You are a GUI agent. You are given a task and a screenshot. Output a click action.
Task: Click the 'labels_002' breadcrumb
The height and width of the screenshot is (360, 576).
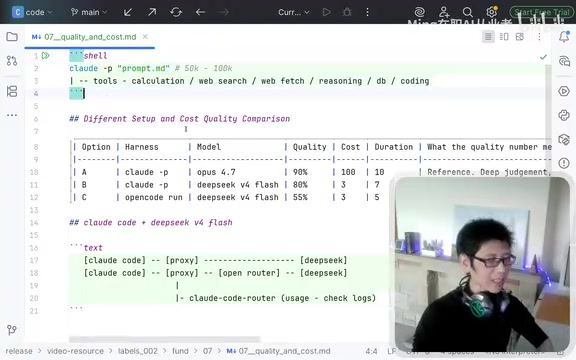pyautogui.click(x=137, y=351)
